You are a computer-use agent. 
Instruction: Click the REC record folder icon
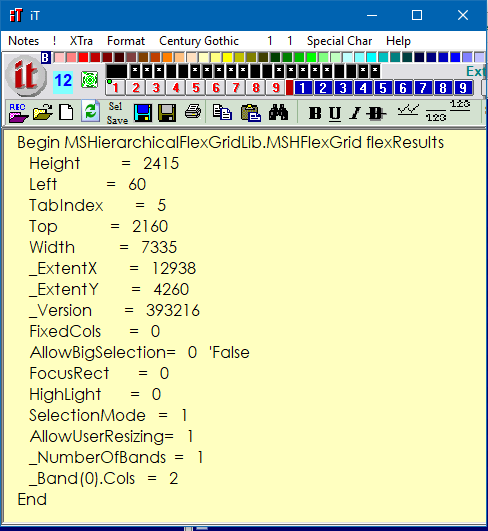point(18,113)
